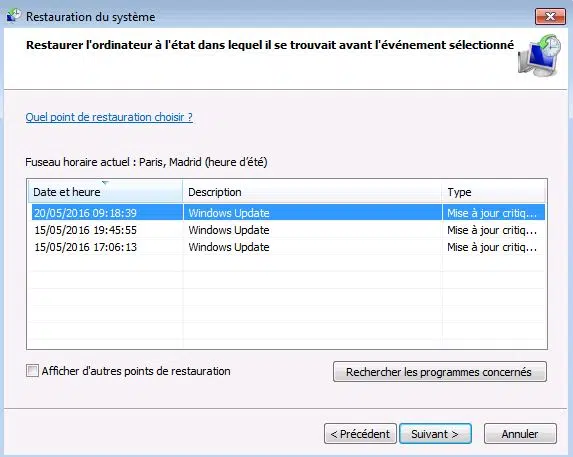Select restore point 15/05/2016 17:06:13
This screenshot has width=573, height=457.
point(288,247)
